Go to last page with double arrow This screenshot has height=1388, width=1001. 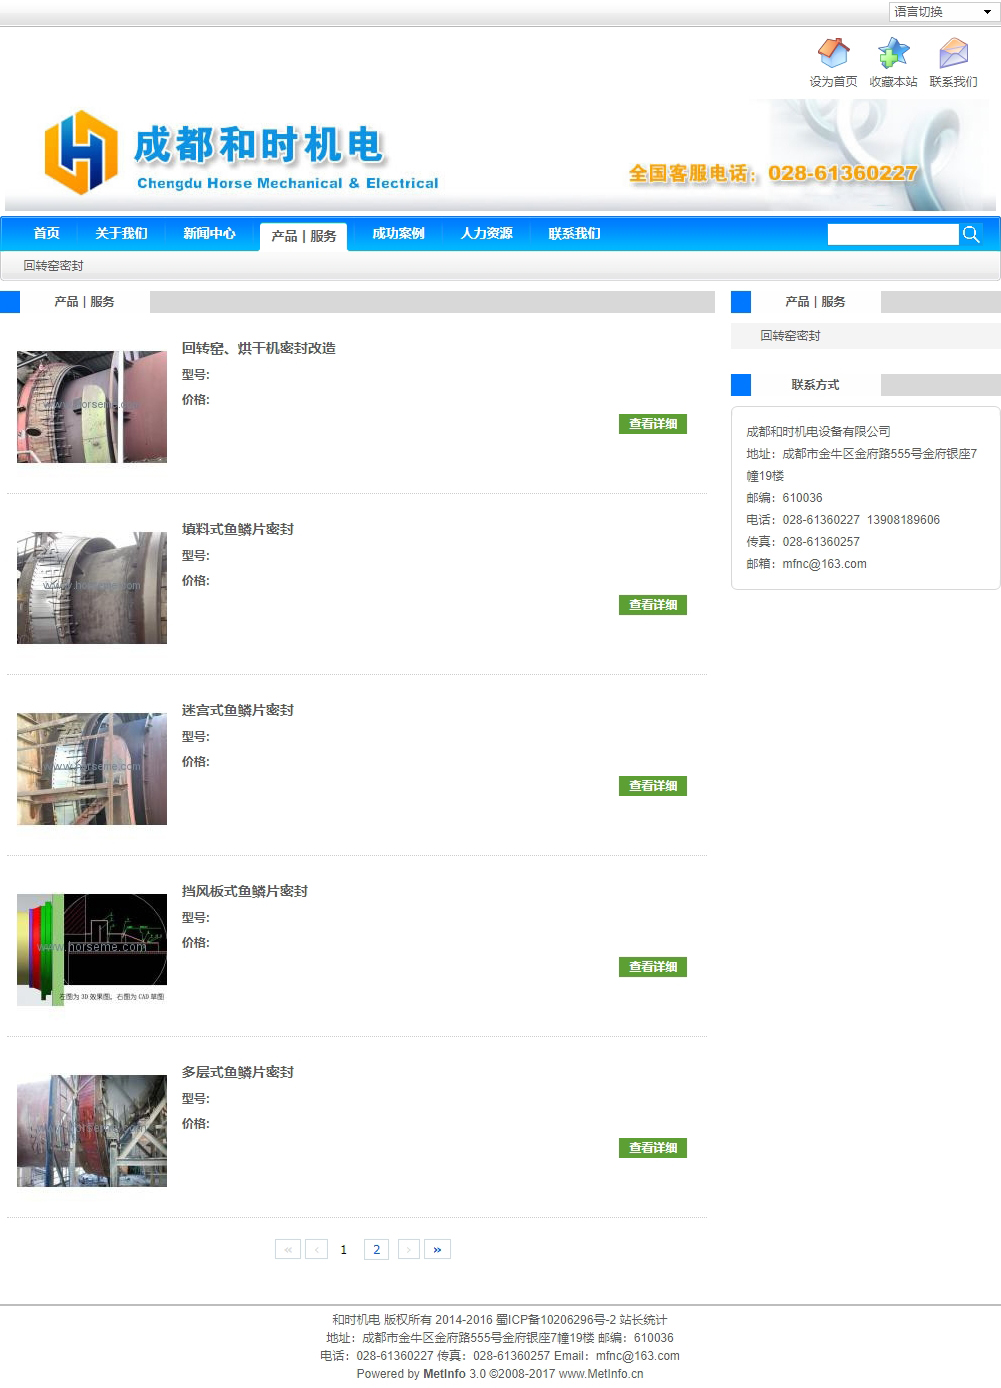coord(437,1249)
